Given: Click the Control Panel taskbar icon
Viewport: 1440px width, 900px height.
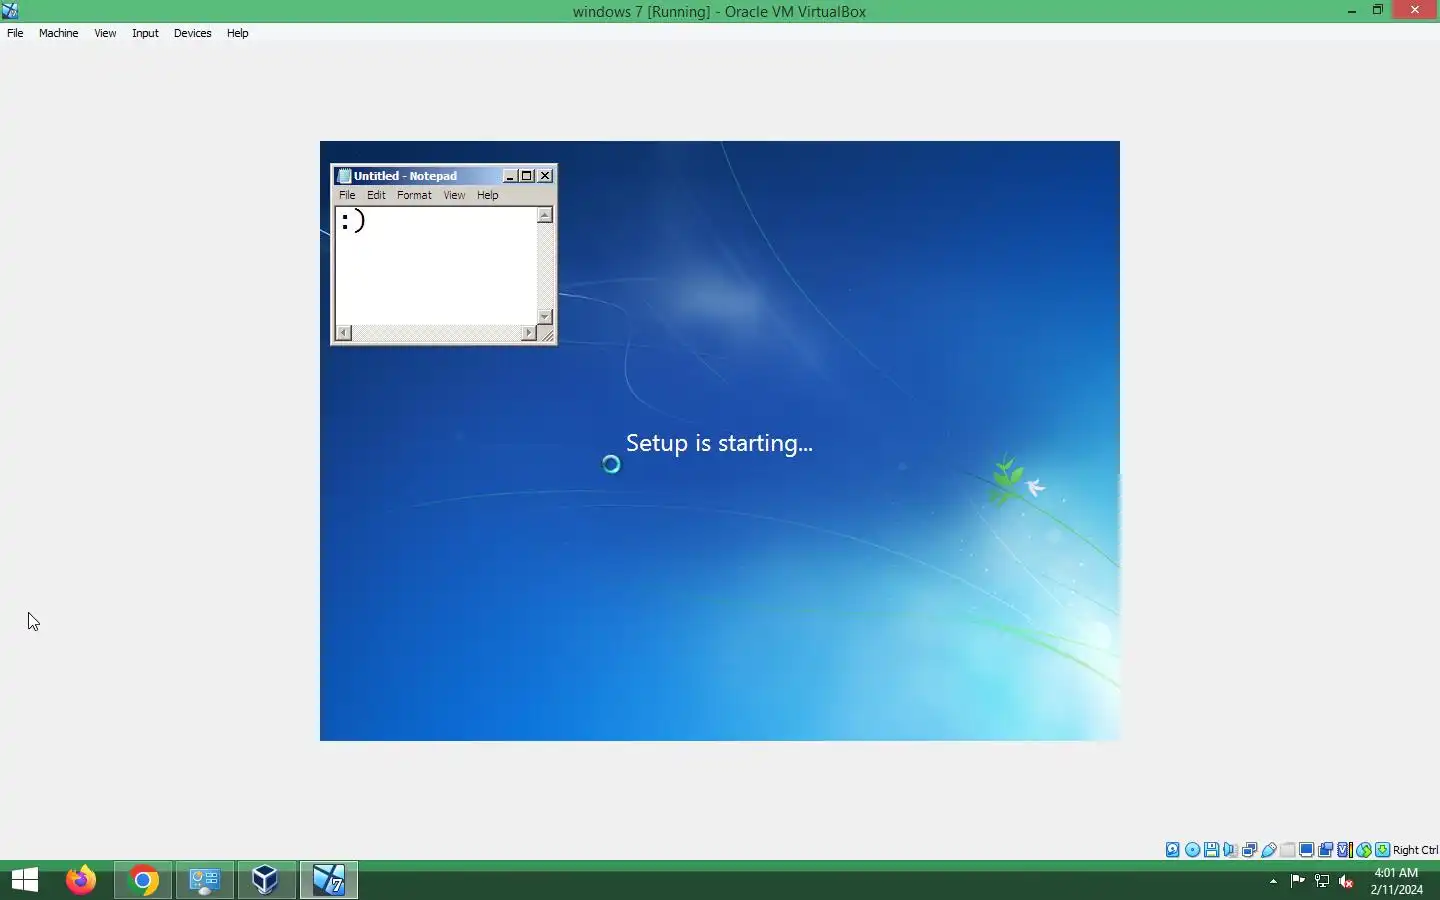Looking at the screenshot, I should coord(205,880).
